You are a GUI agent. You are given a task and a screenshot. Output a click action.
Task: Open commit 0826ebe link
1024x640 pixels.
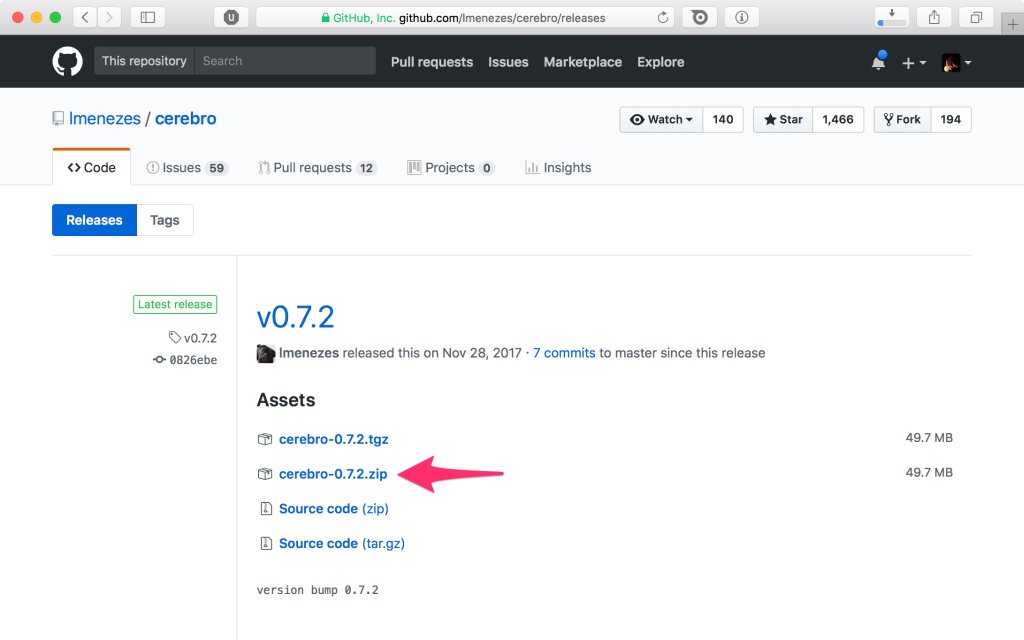[x=185, y=360]
